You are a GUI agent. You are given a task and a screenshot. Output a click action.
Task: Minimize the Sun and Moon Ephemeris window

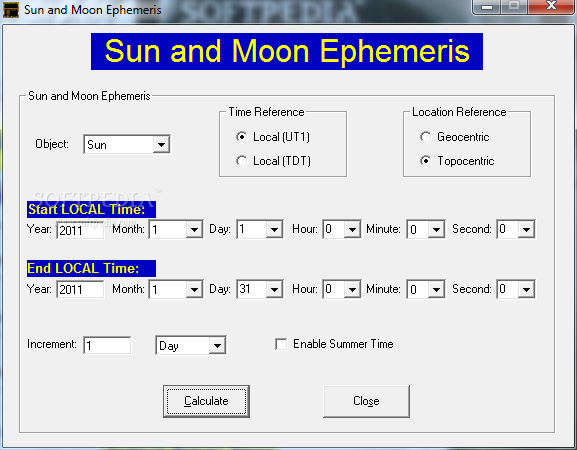486,7
